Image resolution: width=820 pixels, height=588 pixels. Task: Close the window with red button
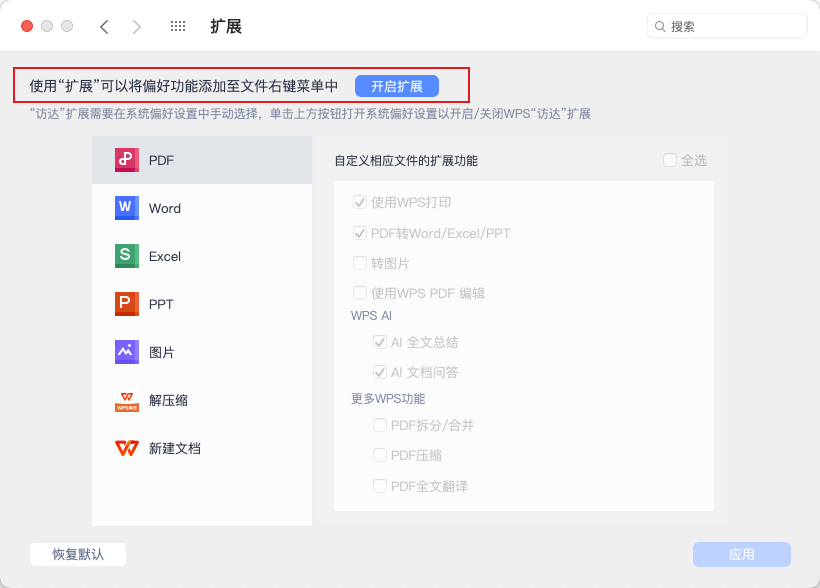click(27, 26)
